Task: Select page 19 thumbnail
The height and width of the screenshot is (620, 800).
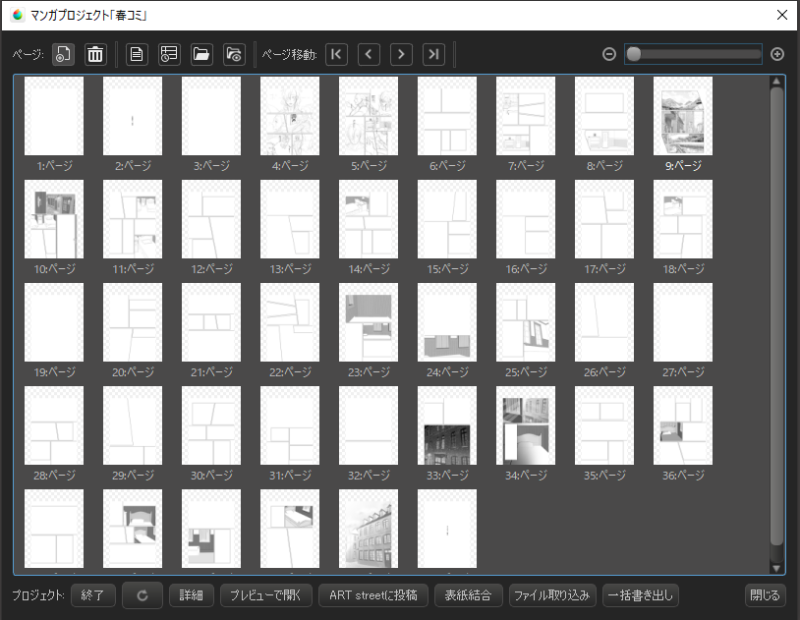Action: 54,322
